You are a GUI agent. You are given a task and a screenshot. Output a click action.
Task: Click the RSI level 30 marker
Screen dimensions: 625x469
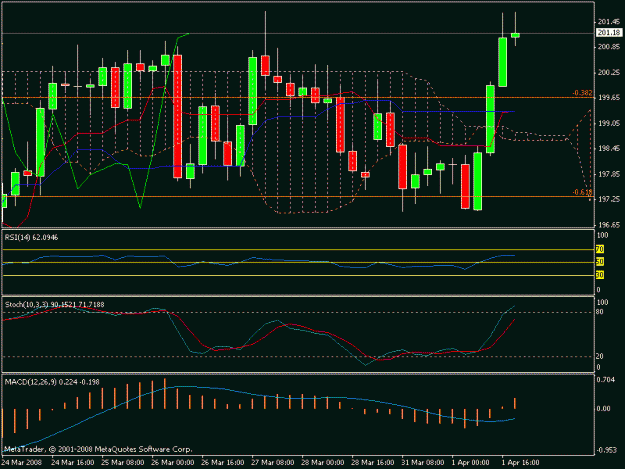(599, 275)
